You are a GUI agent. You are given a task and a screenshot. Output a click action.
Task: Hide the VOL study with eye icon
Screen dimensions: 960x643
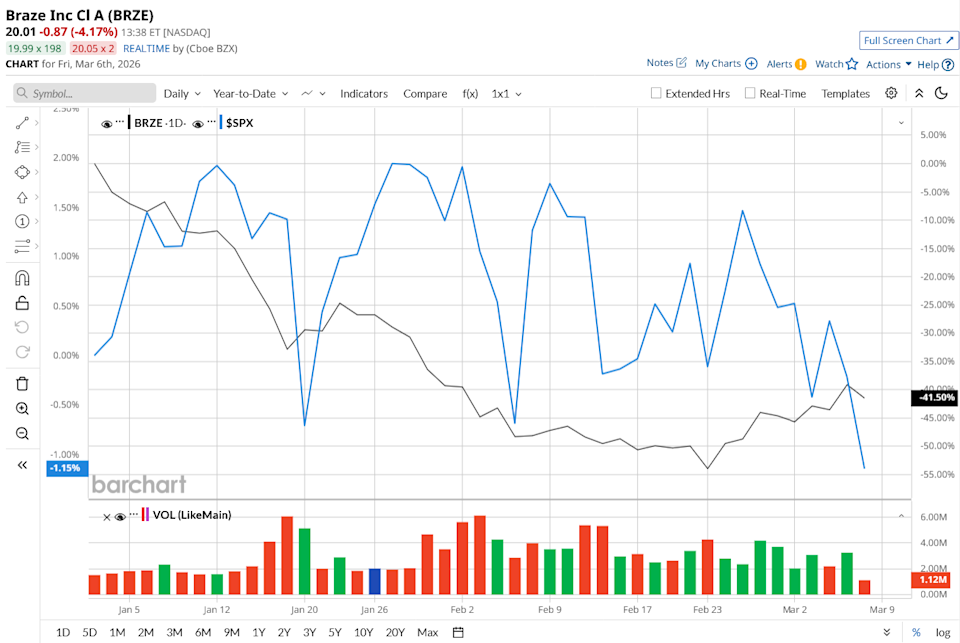(x=120, y=516)
